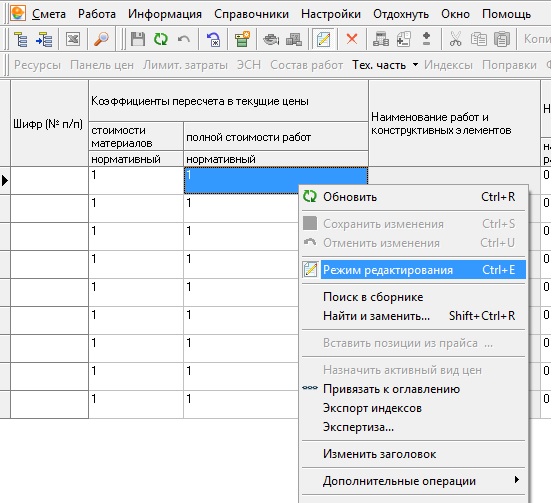Viewport: 552px width, 503px height.
Task: Click the pencil icon beside Режим редактирования
Action: [310, 270]
